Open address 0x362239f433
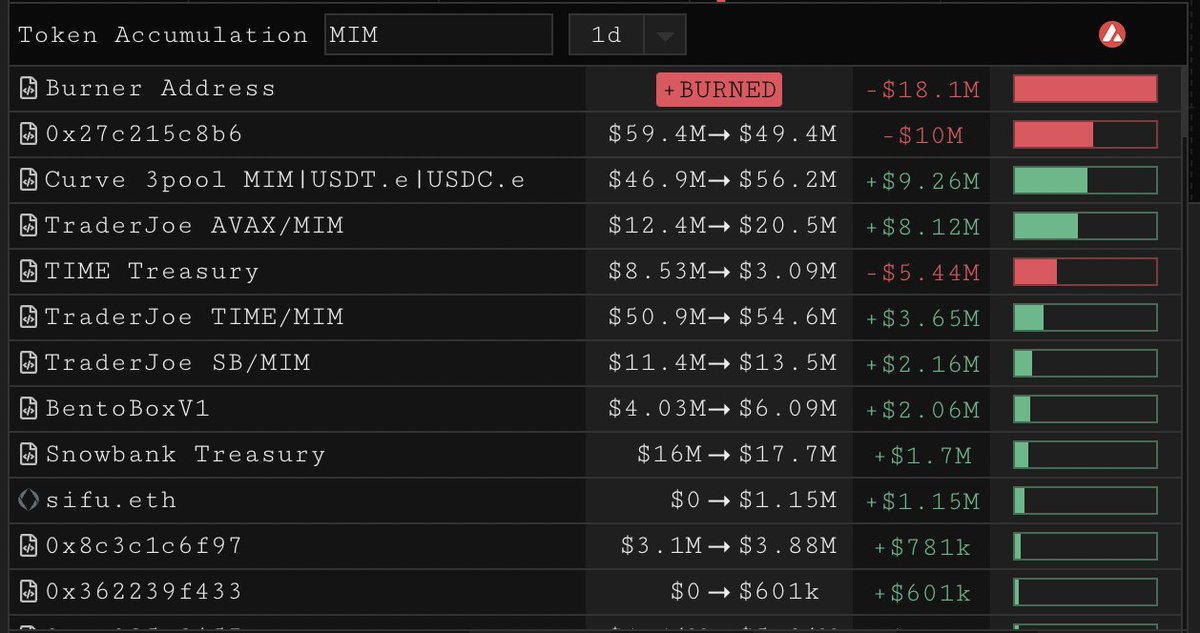 144,592
